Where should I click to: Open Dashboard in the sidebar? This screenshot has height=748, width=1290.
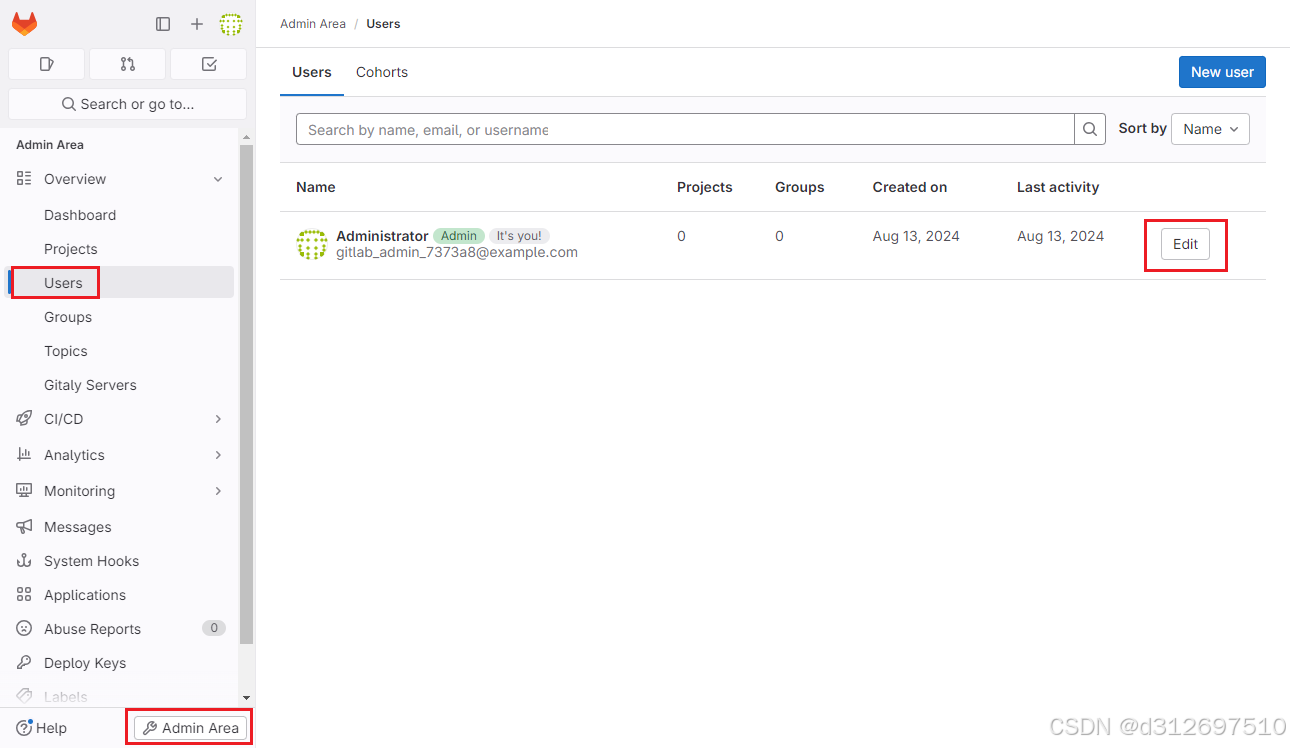point(80,215)
